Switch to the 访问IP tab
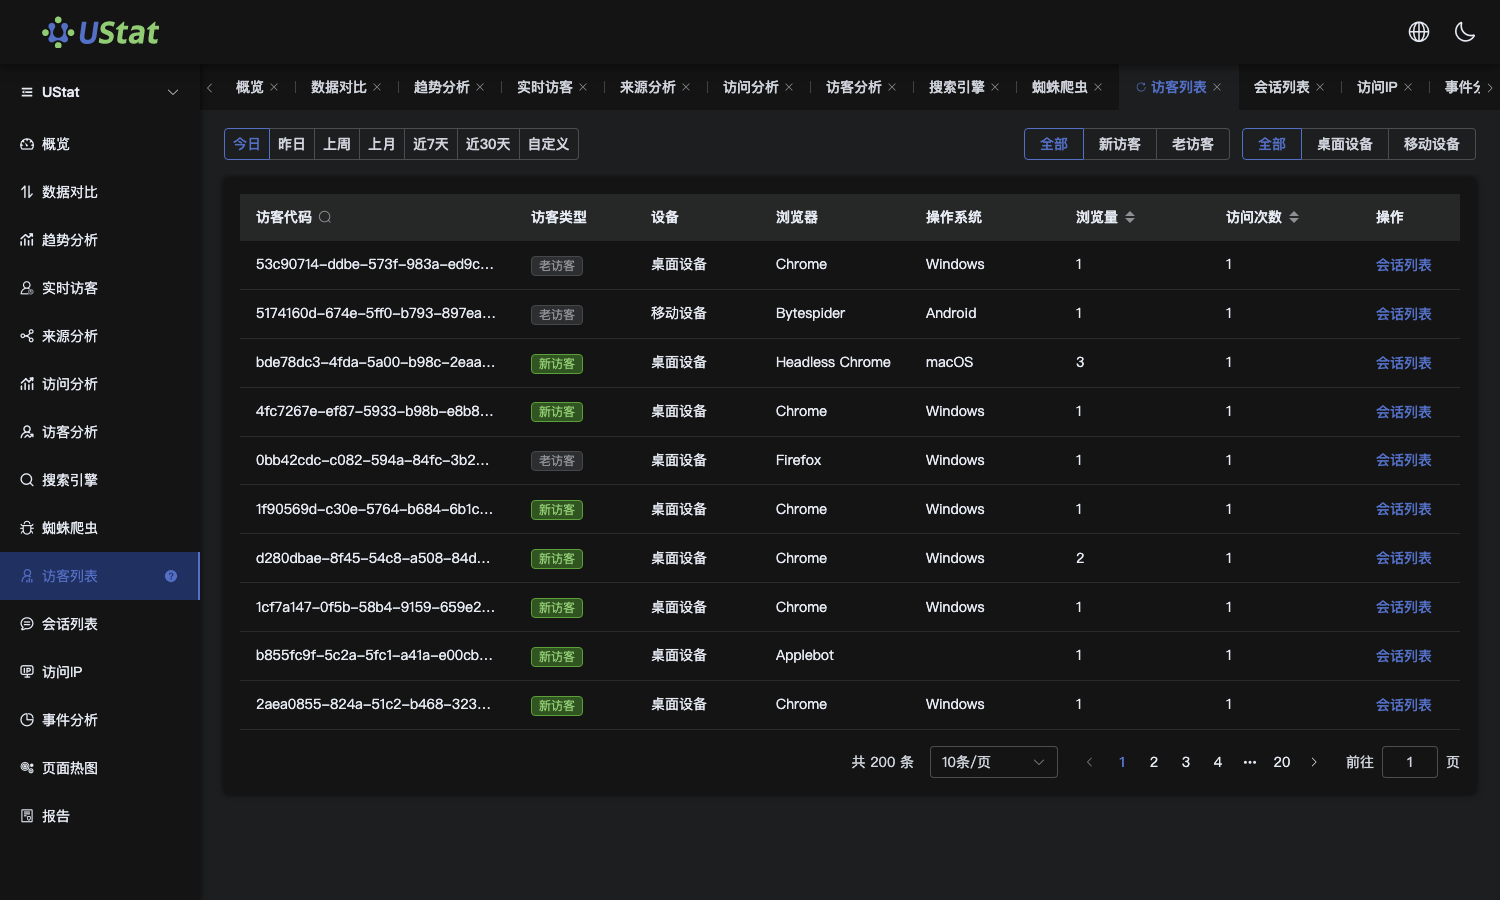 coord(1377,87)
